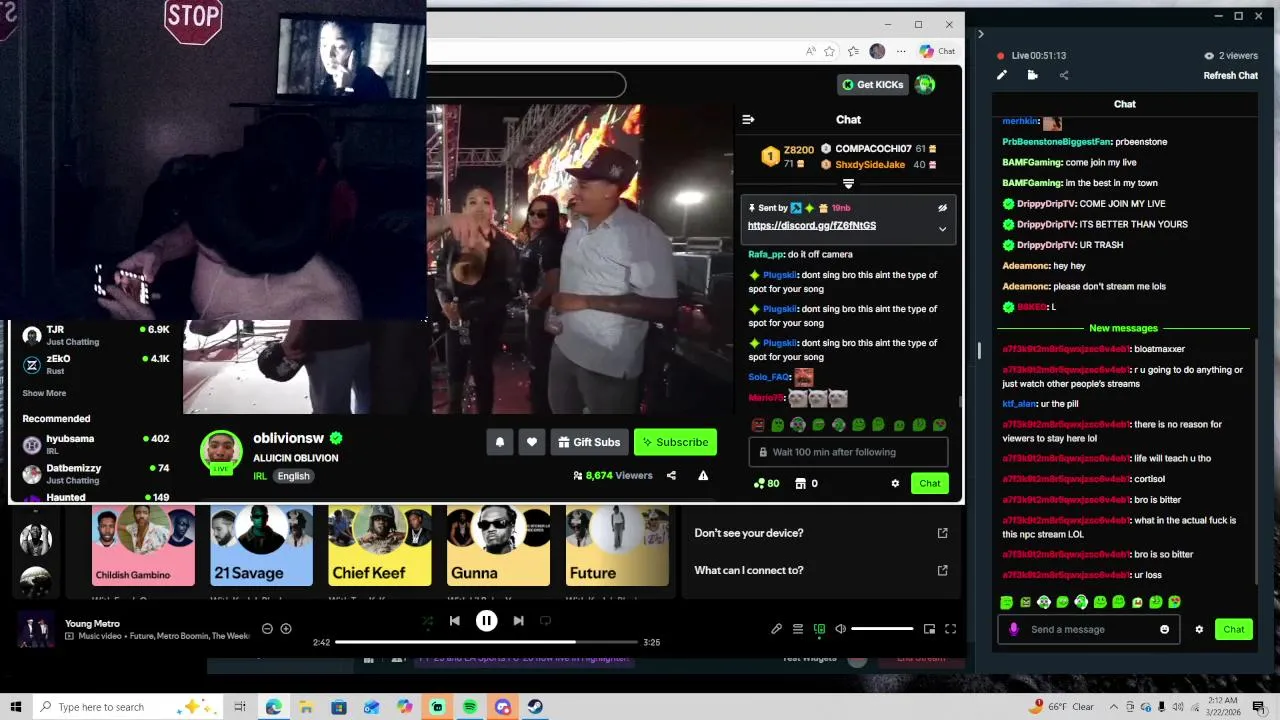Screen dimensions: 1280x720
Task: Open the pinned discord.gg link
Action: pyautogui.click(x=812, y=226)
